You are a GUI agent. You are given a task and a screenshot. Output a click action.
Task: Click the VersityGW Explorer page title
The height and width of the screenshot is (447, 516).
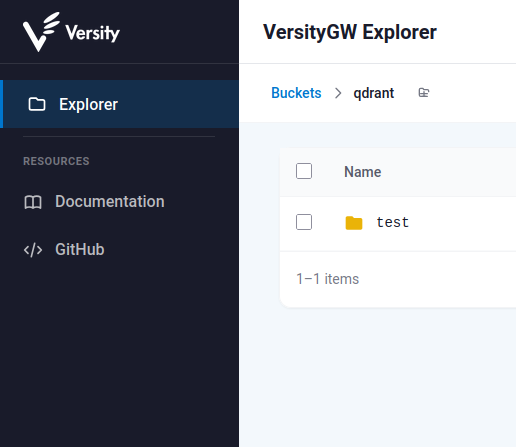tap(350, 32)
